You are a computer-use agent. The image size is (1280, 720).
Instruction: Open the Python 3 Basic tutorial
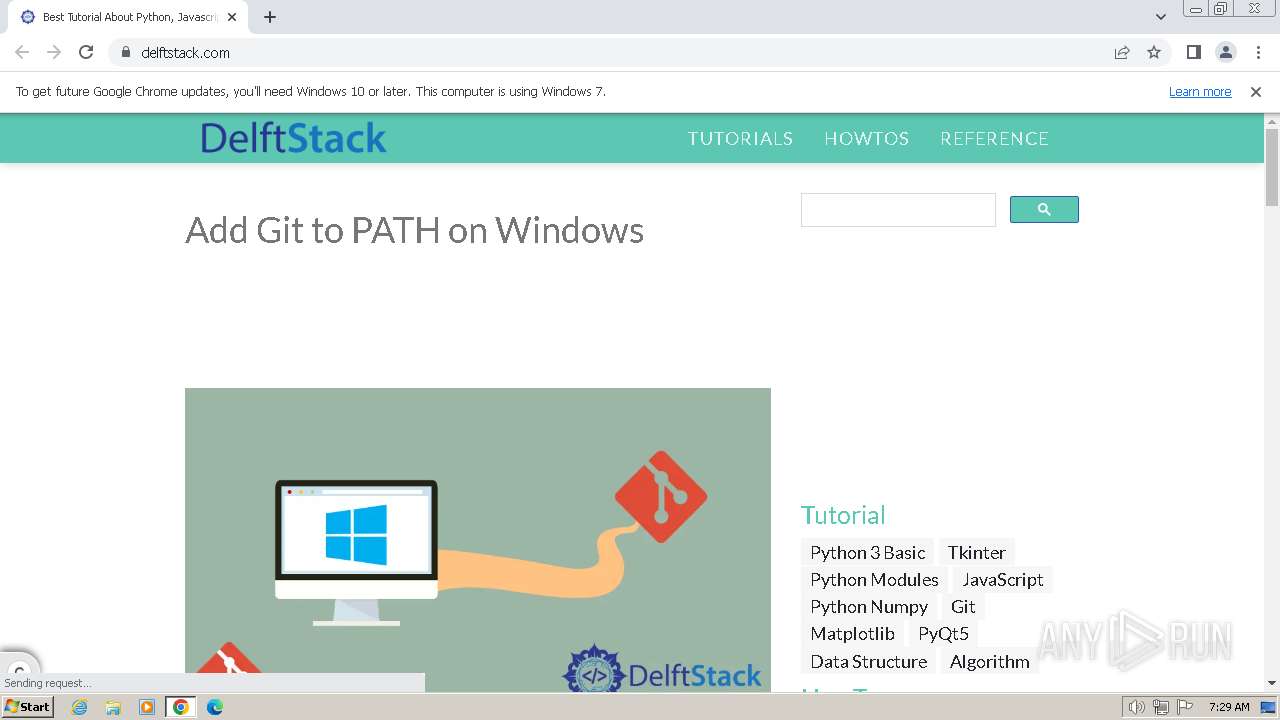[868, 552]
